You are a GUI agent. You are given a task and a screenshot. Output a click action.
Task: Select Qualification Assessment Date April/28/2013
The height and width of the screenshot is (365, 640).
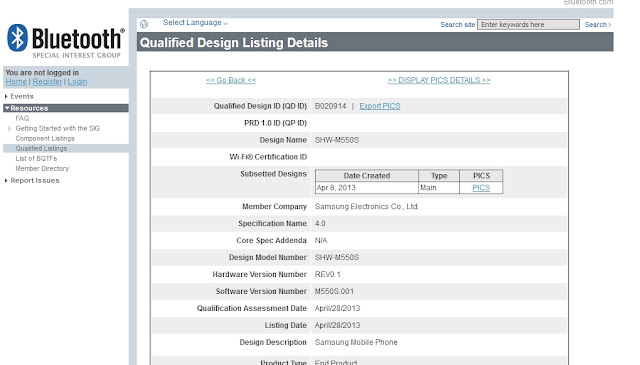click(x=337, y=308)
